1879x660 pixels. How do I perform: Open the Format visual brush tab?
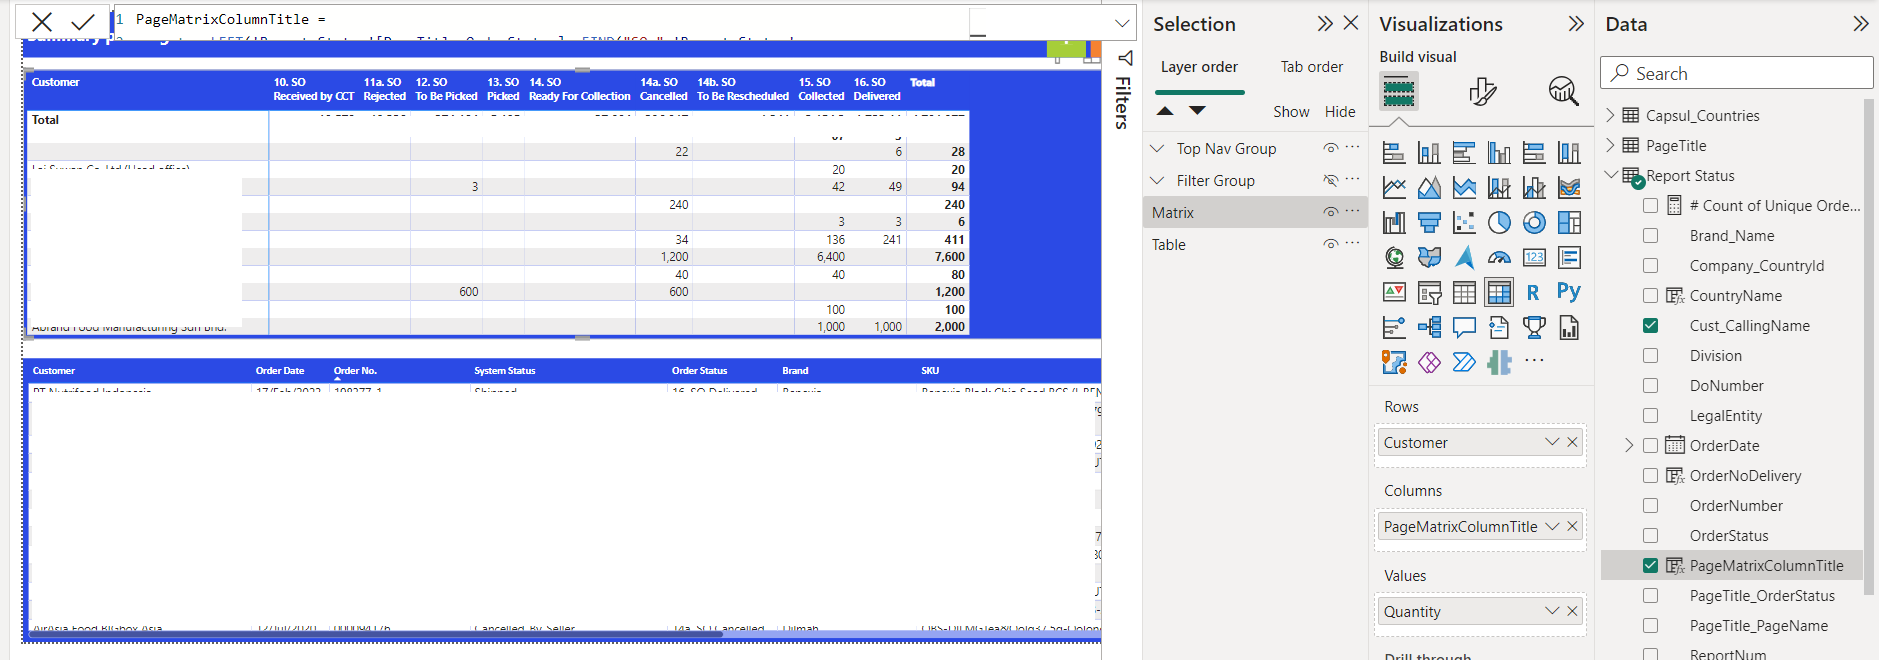1482,92
